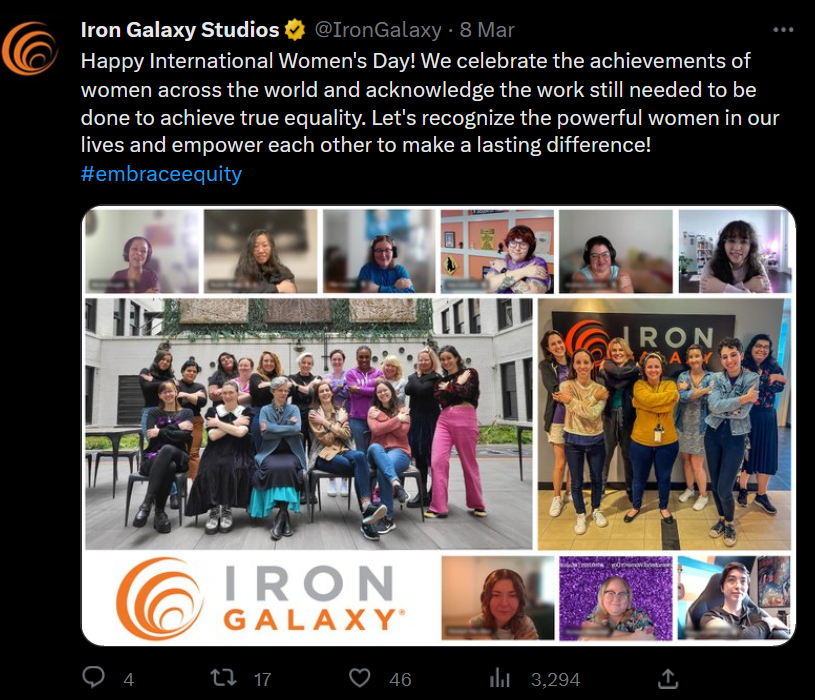The width and height of the screenshot is (815, 700).
Task: Click the reply count 4
Action: coord(128,679)
